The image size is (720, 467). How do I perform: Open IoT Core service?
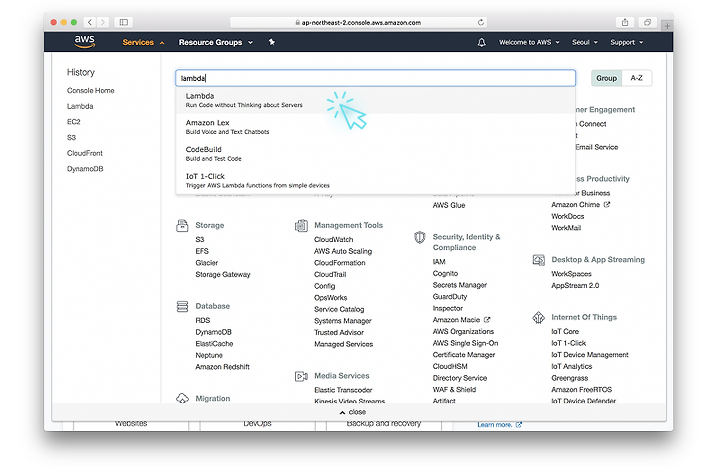[565, 331]
